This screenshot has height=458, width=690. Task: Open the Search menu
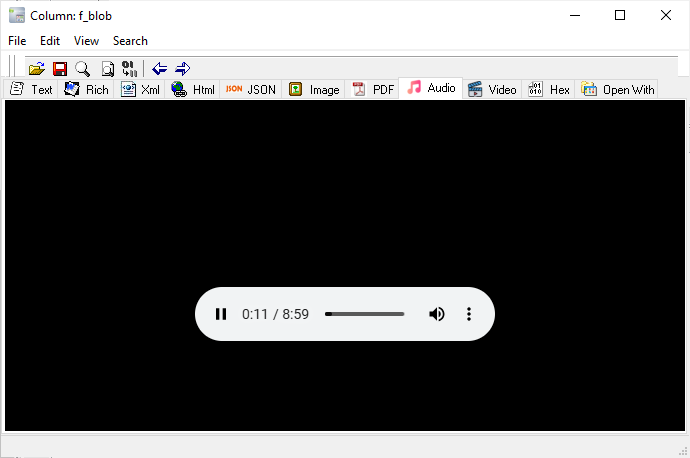(130, 41)
